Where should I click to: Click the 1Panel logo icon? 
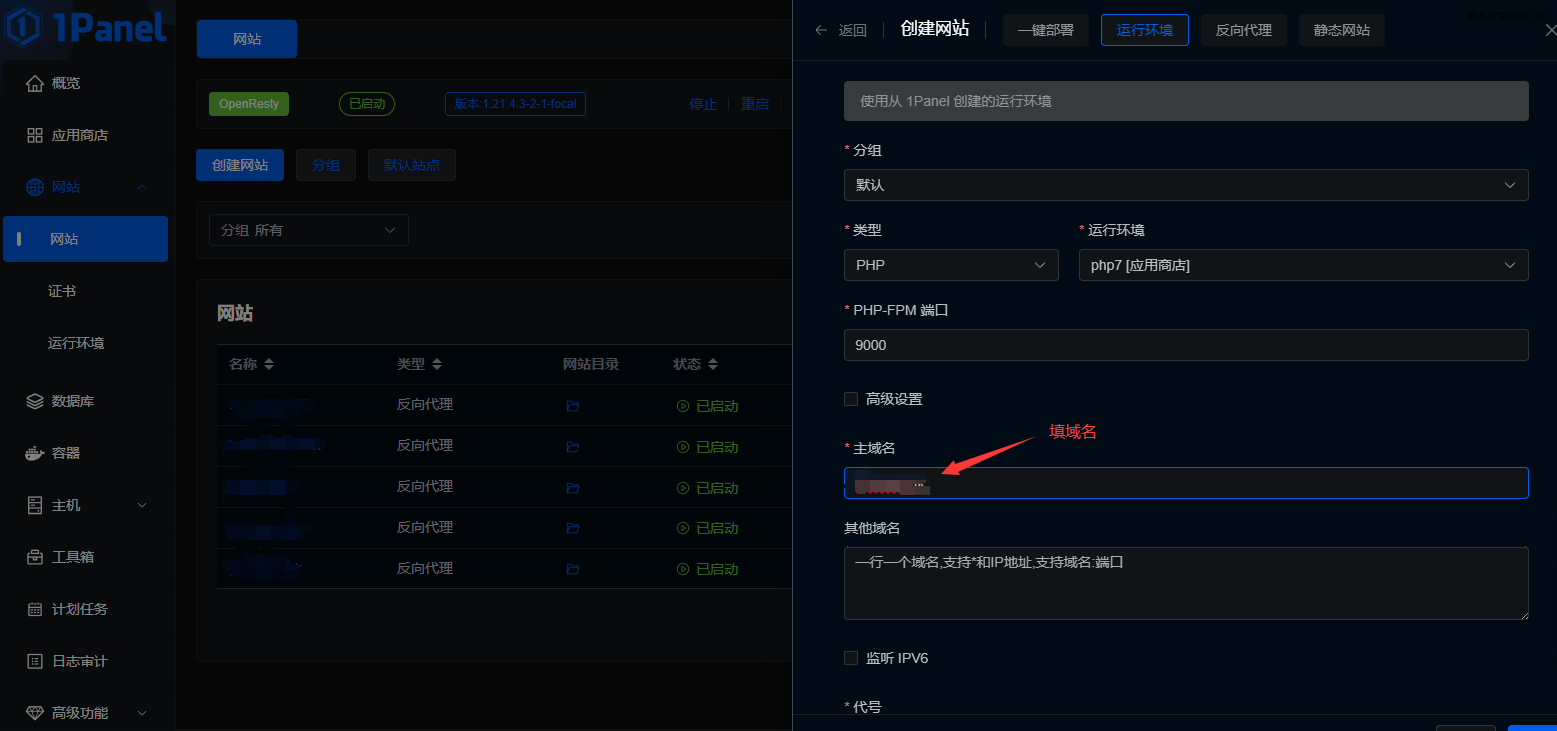click(23, 27)
